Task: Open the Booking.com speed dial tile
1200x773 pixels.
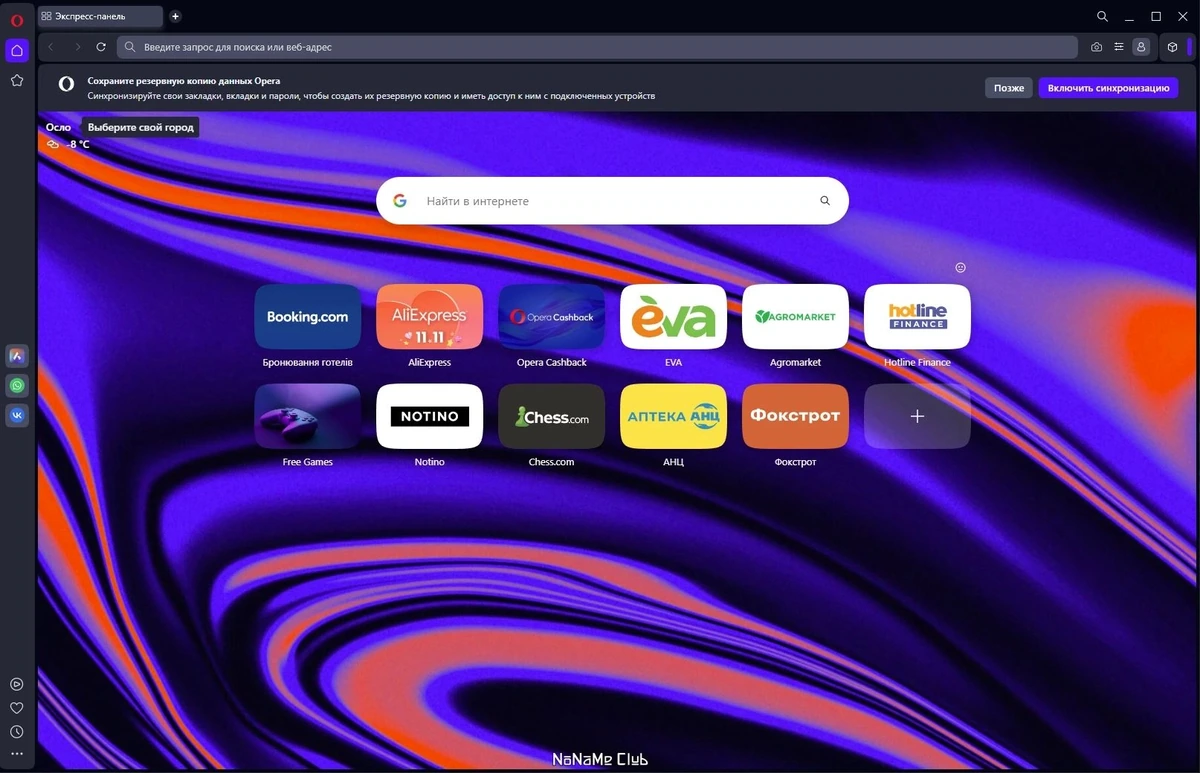Action: [308, 317]
